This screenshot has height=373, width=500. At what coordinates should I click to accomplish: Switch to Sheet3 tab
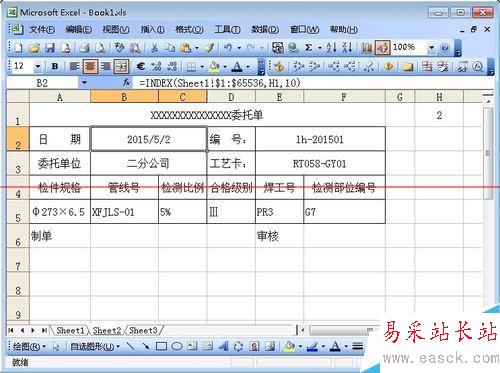coord(143,330)
